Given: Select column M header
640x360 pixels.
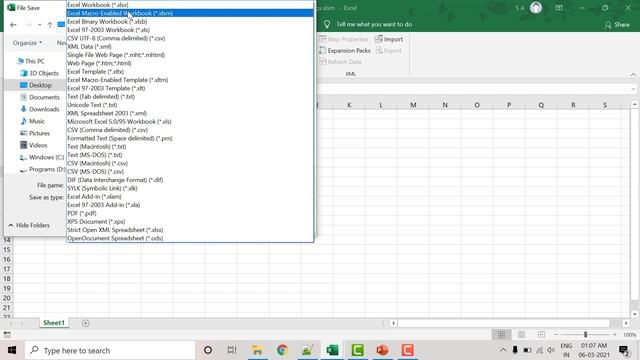Looking at the screenshot, I should (x=413, y=105).
